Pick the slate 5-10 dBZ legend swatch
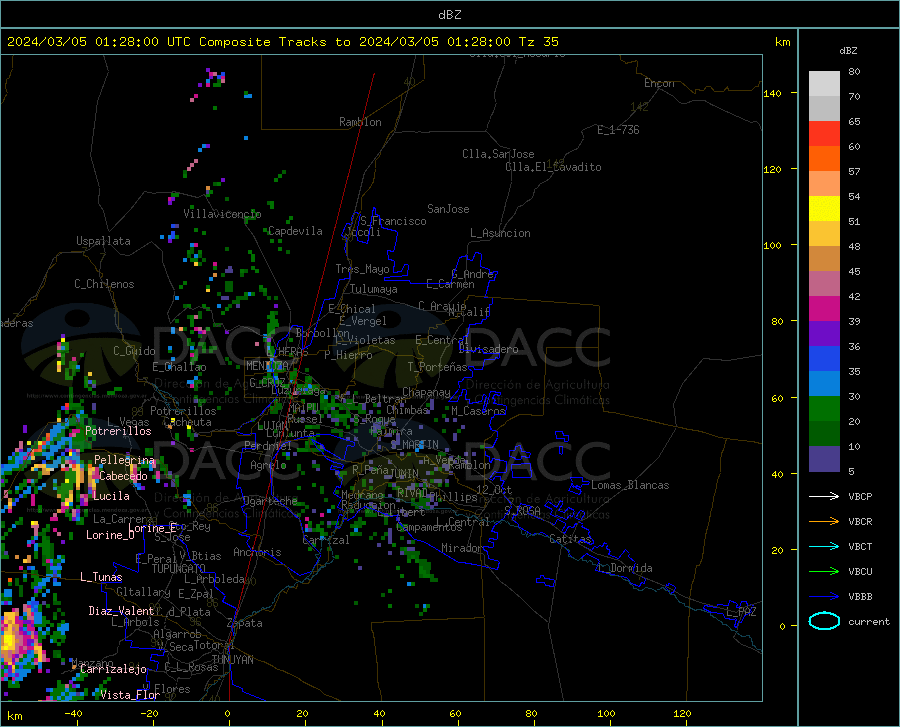900x727 pixels. click(x=824, y=459)
